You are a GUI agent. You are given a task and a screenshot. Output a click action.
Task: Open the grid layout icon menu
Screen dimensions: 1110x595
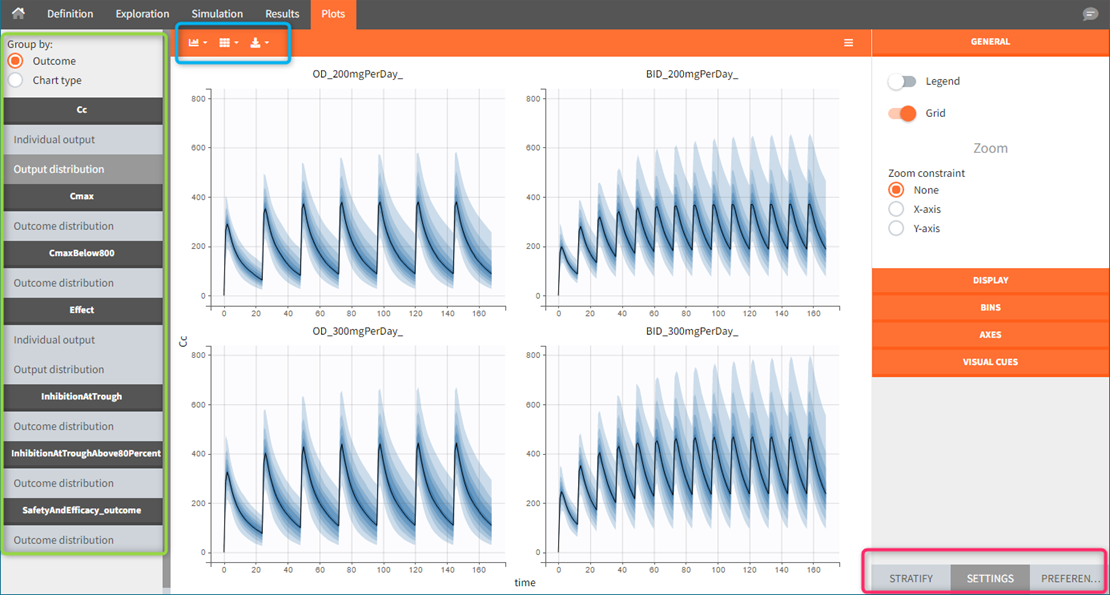228,43
